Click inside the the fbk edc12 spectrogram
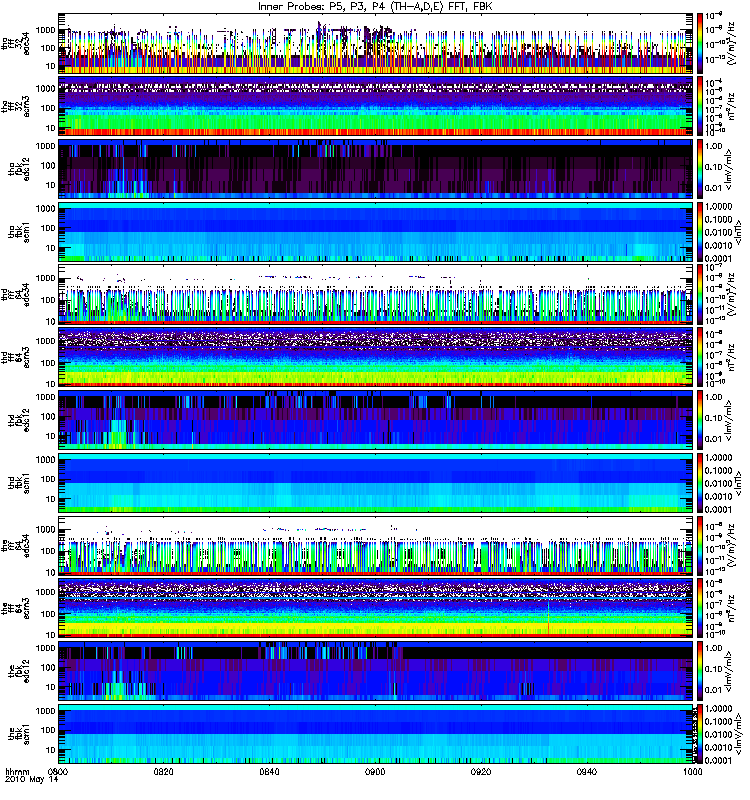This screenshot has height=800, width=750. (375, 671)
